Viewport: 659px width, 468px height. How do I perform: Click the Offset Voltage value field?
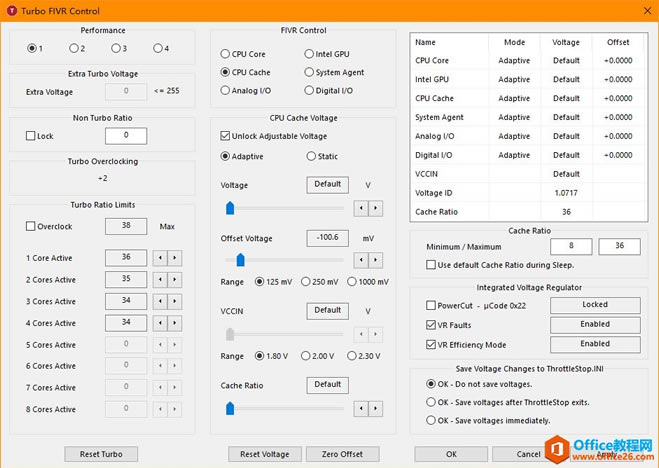tap(328, 238)
